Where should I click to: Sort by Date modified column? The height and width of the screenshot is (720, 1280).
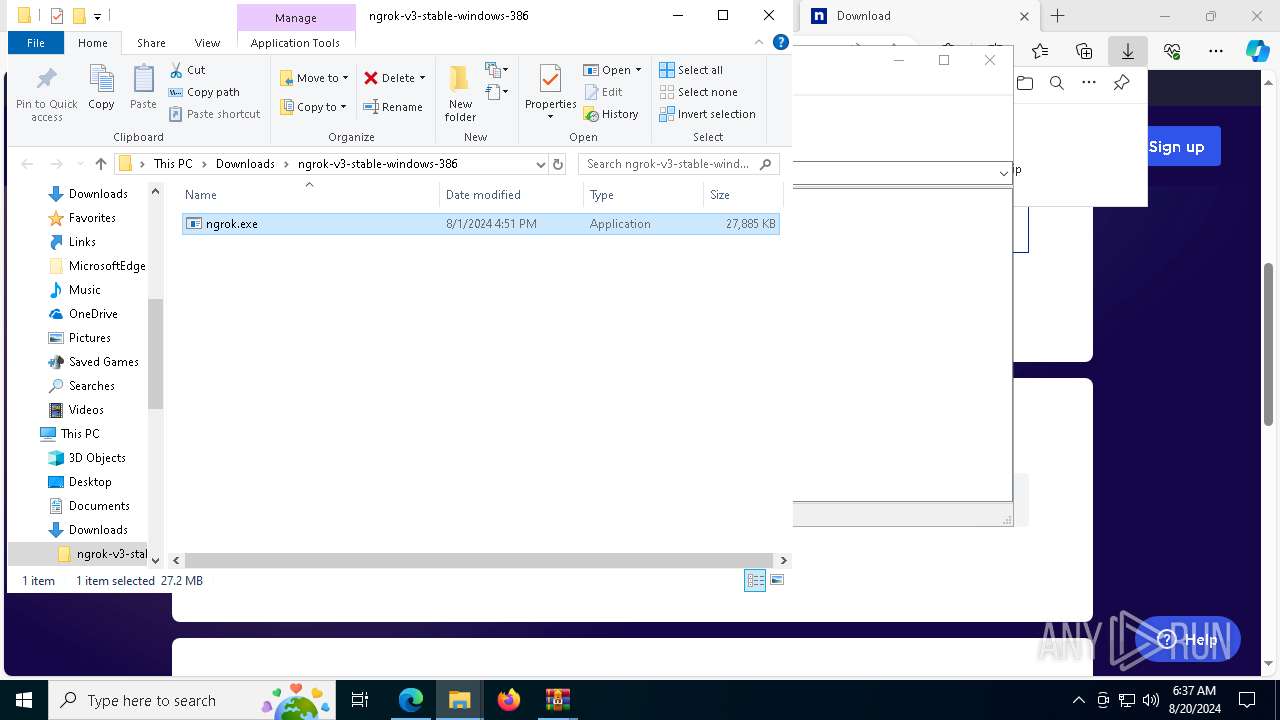pos(511,195)
